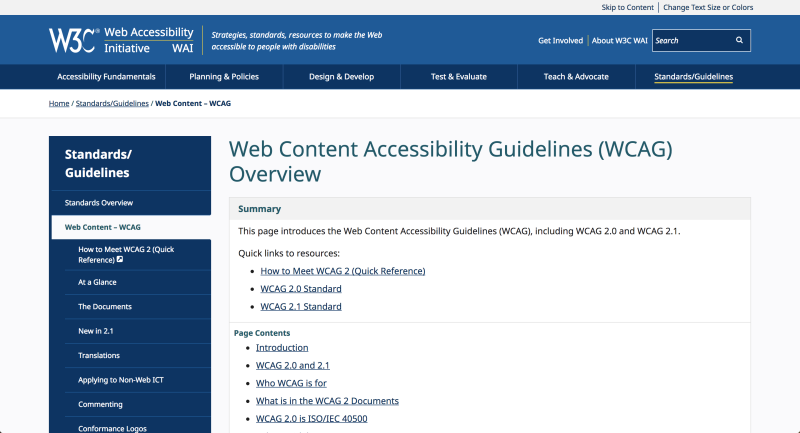Open Change Text Size or Colors
The width and height of the screenshot is (800, 433).
[708, 7]
